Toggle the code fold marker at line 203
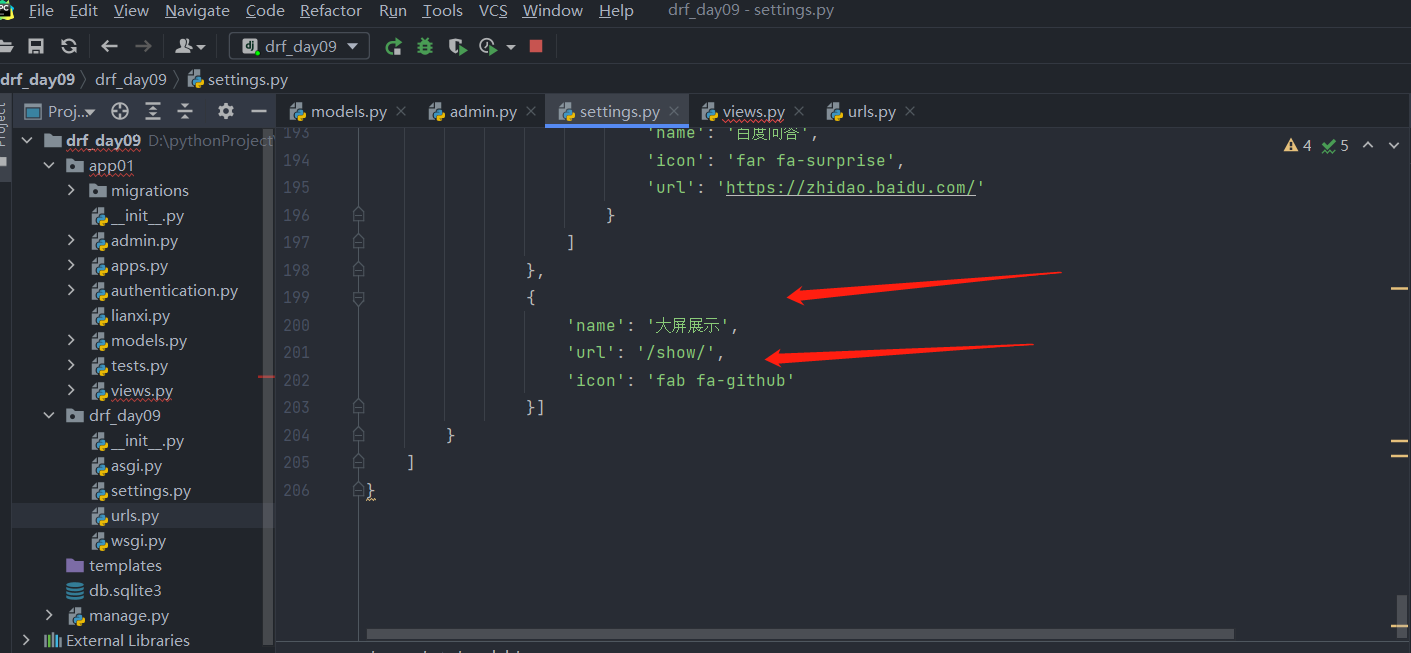The width and height of the screenshot is (1411, 653). tap(359, 407)
